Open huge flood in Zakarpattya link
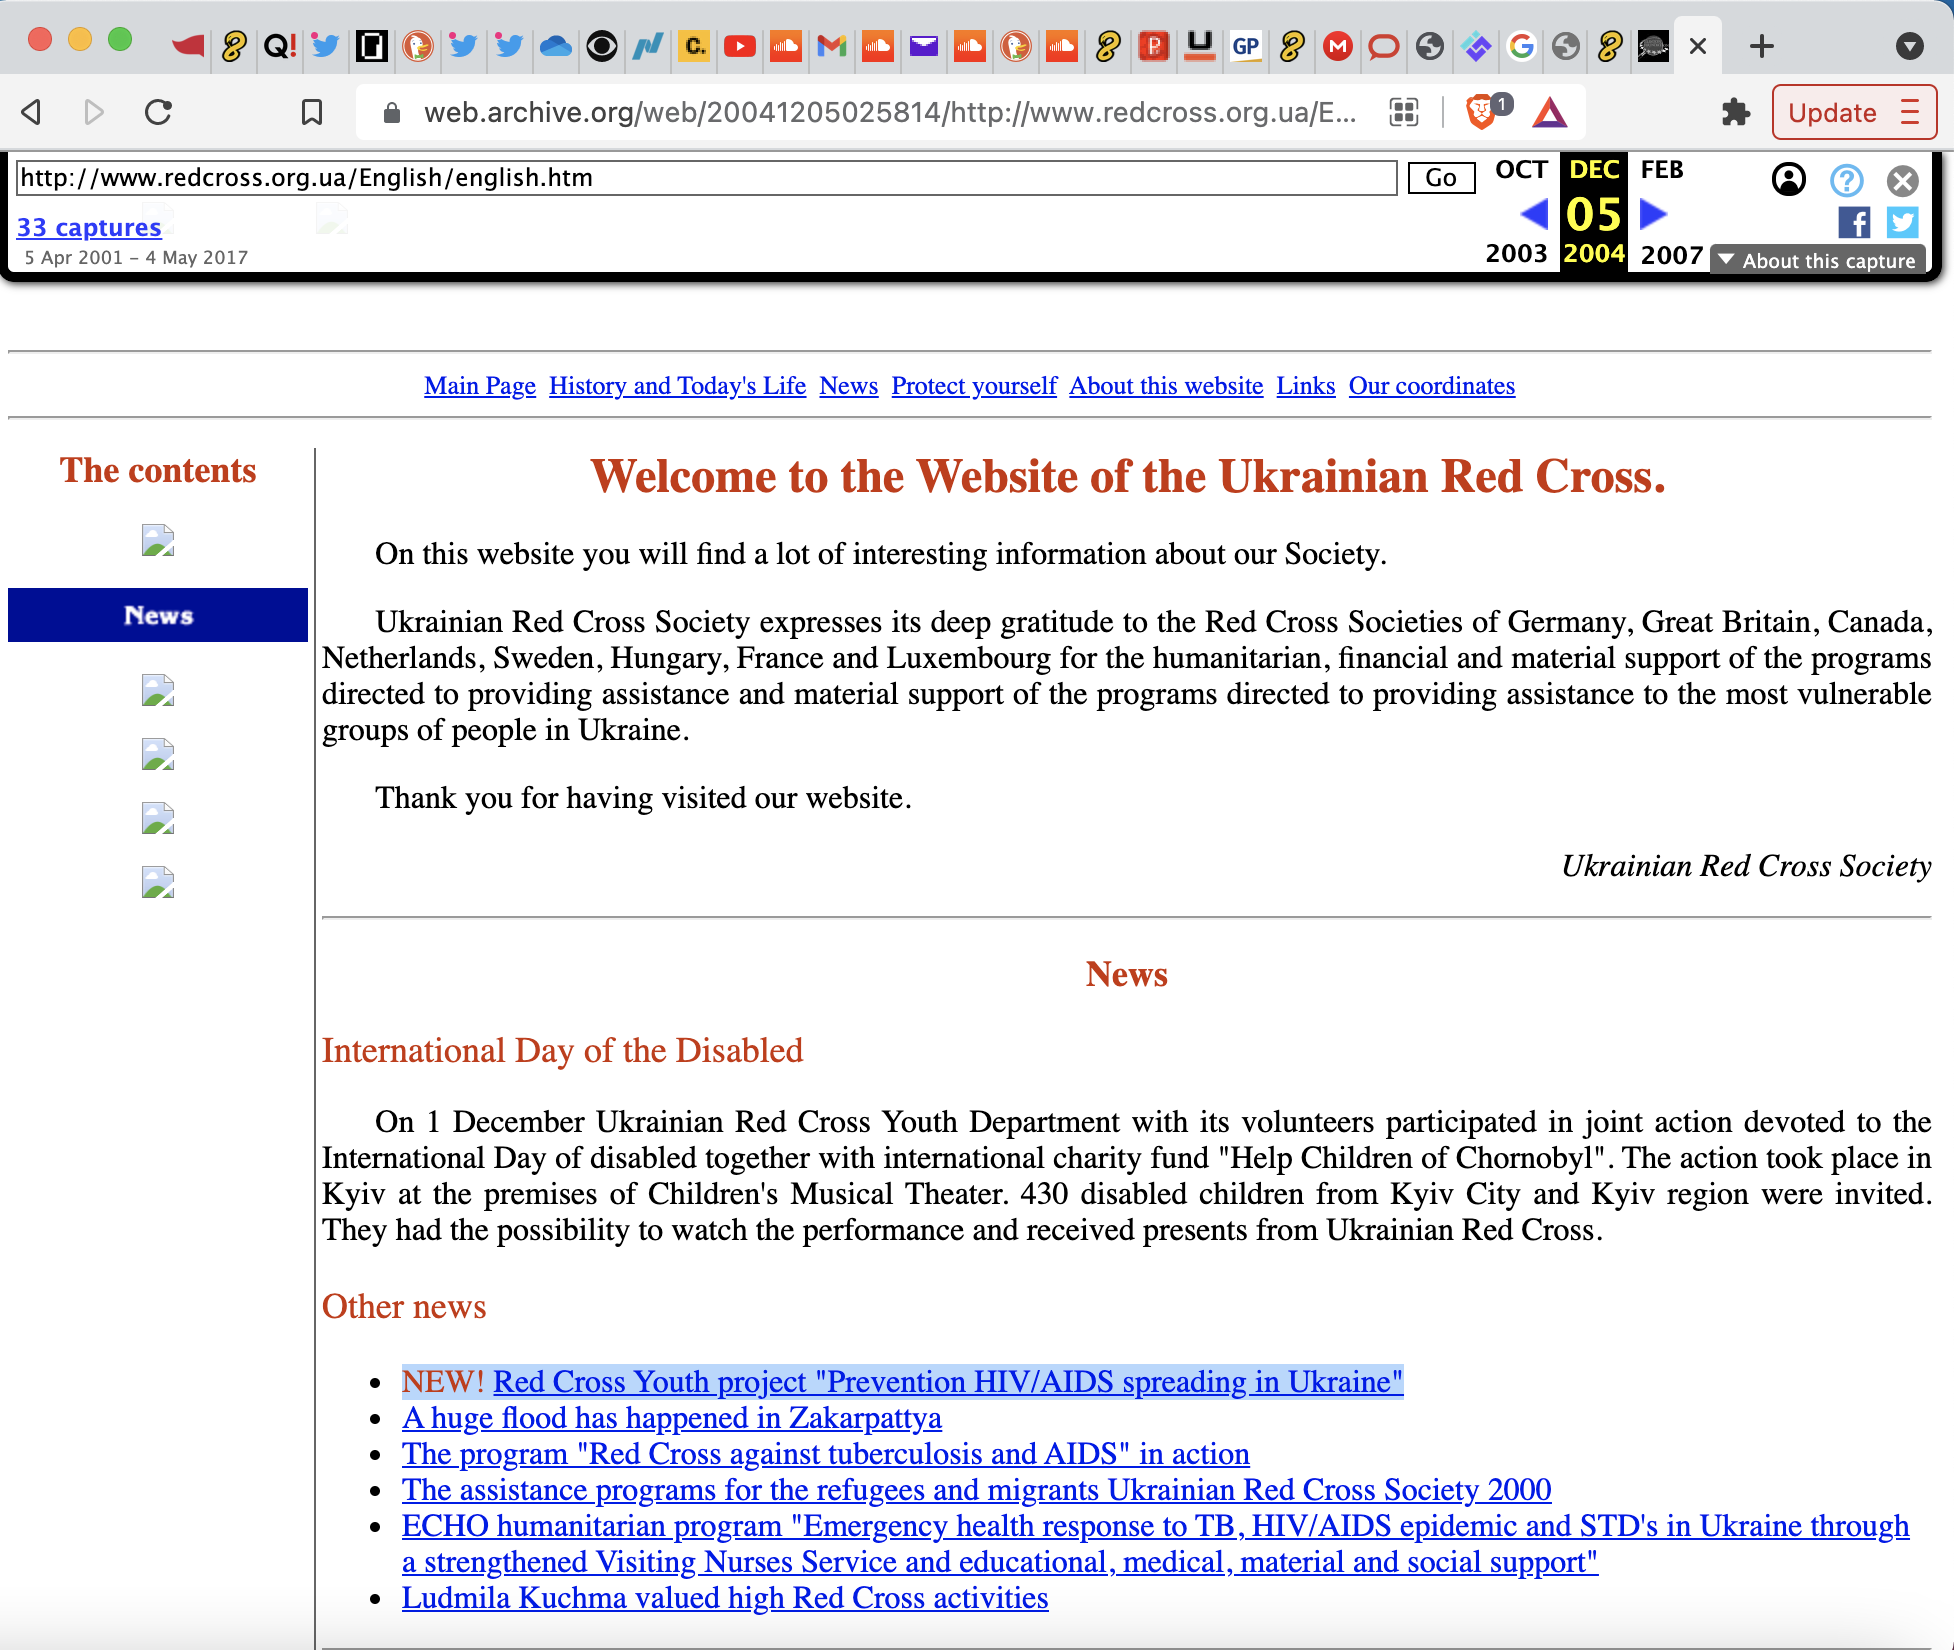Viewport: 1954px width, 1650px height. (672, 1418)
